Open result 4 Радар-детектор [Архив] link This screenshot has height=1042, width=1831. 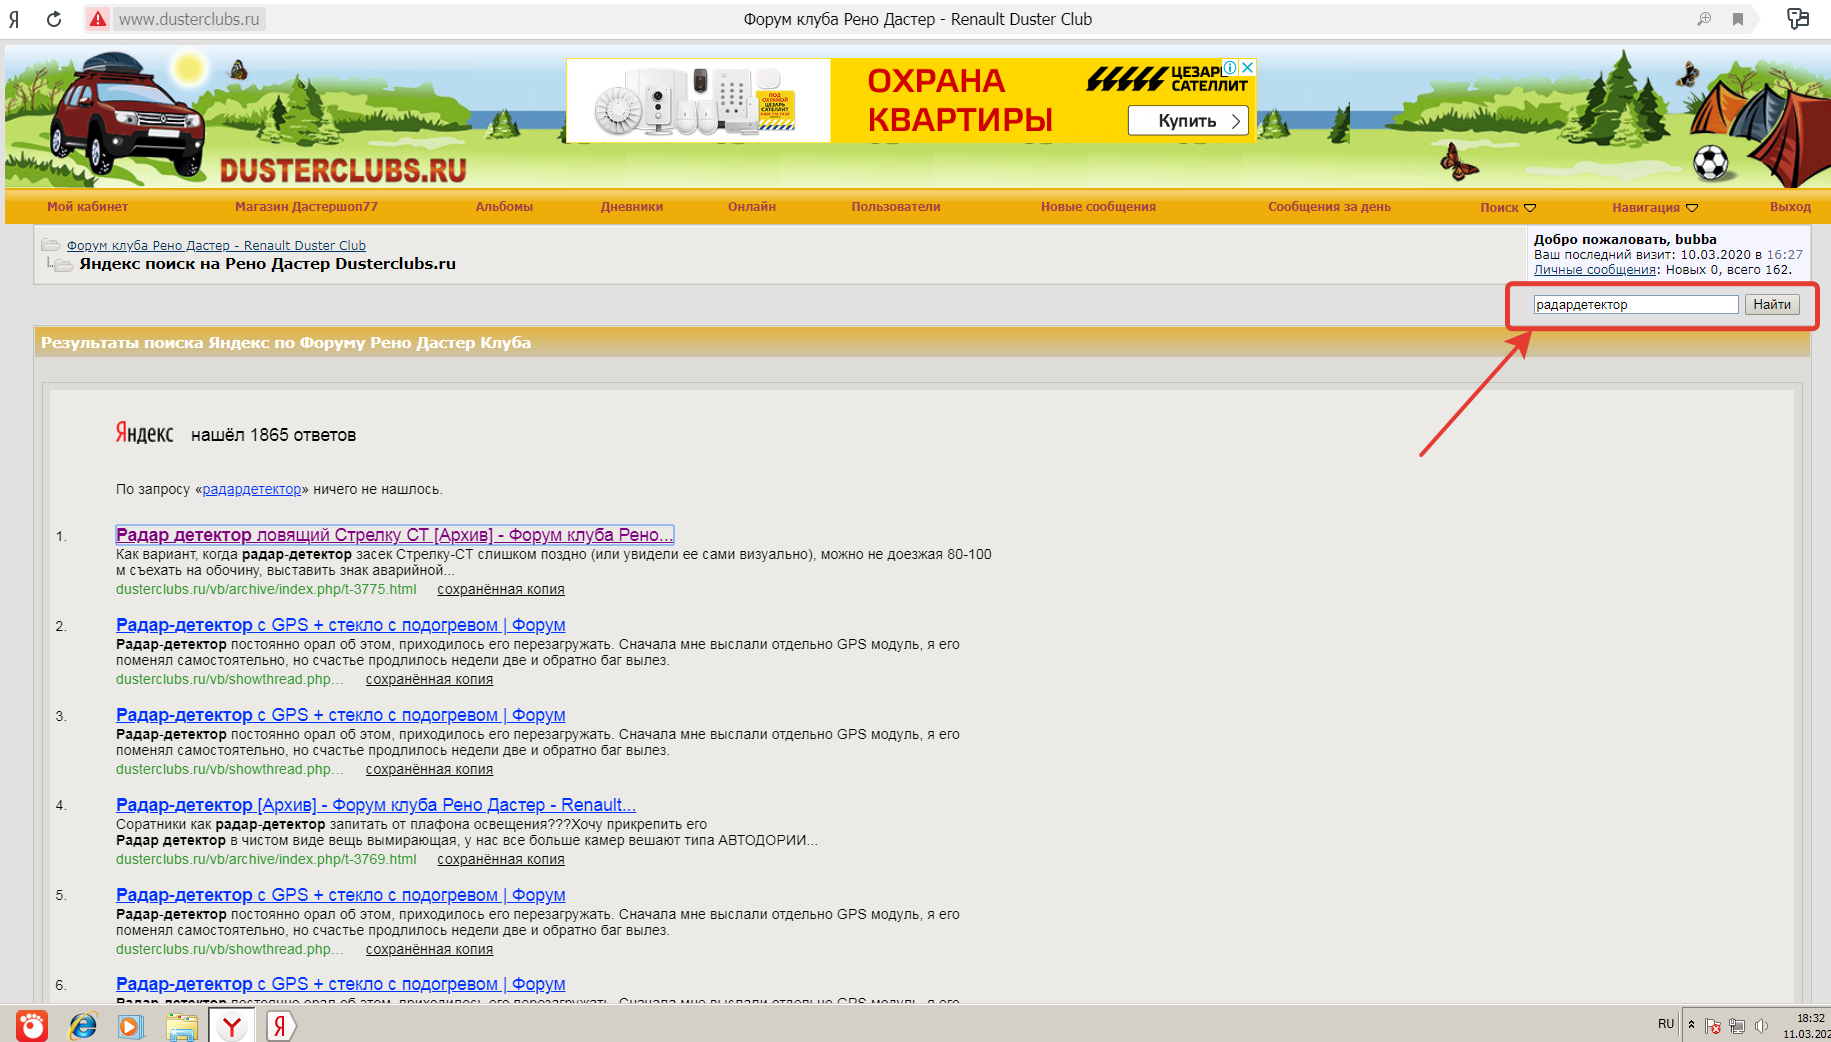point(376,805)
